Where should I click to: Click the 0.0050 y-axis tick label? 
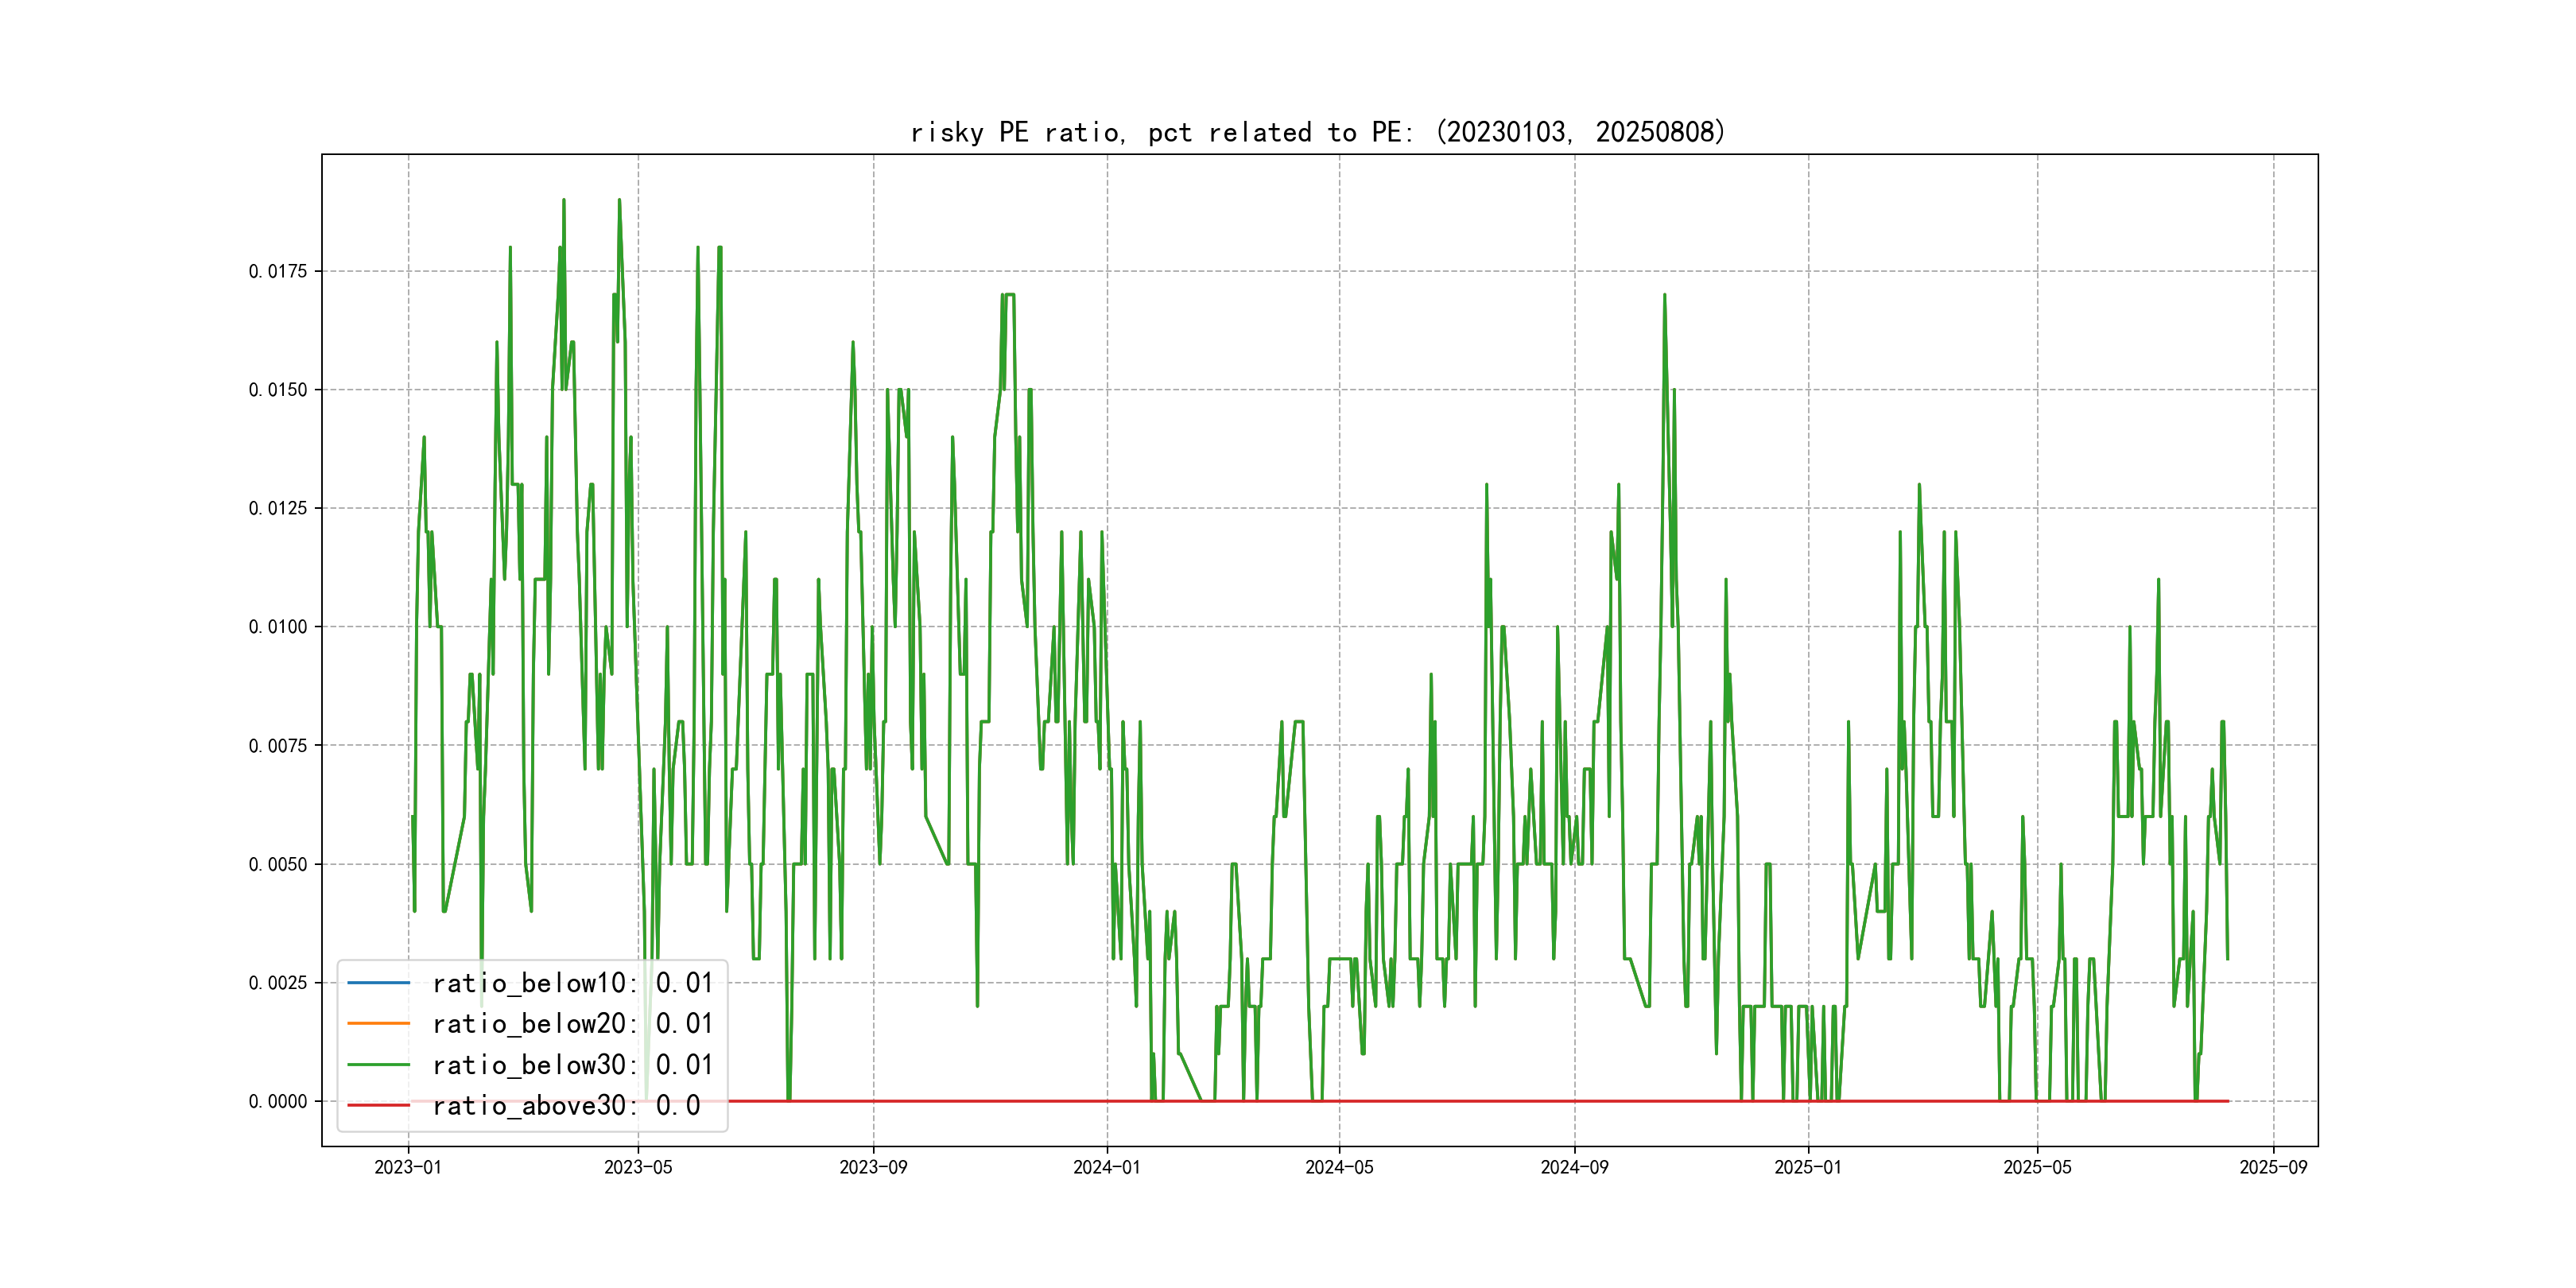point(278,864)
